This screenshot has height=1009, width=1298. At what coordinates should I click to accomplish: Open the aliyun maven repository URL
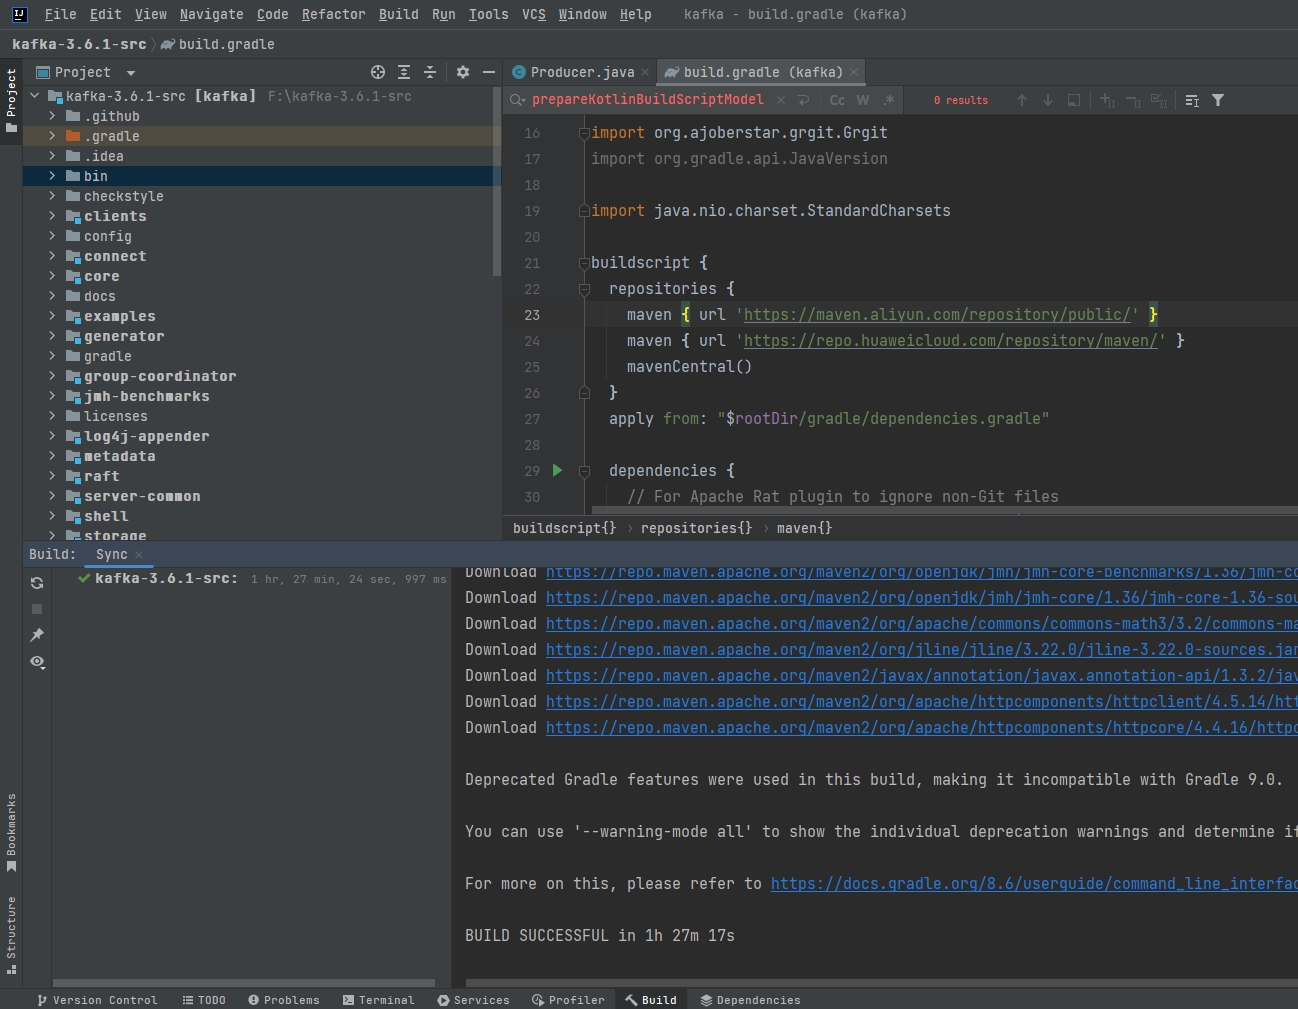pyautogui.click(x=937, y=315)
